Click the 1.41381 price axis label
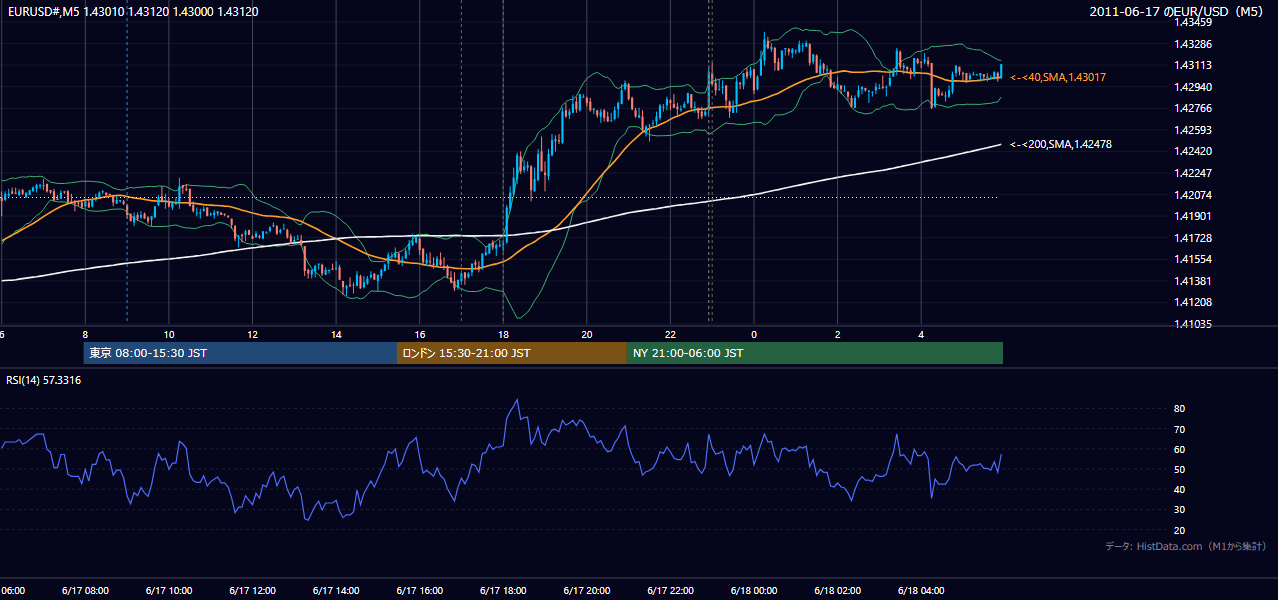Viewport: 1278px width, 600px height. [x=1193, y=281]
